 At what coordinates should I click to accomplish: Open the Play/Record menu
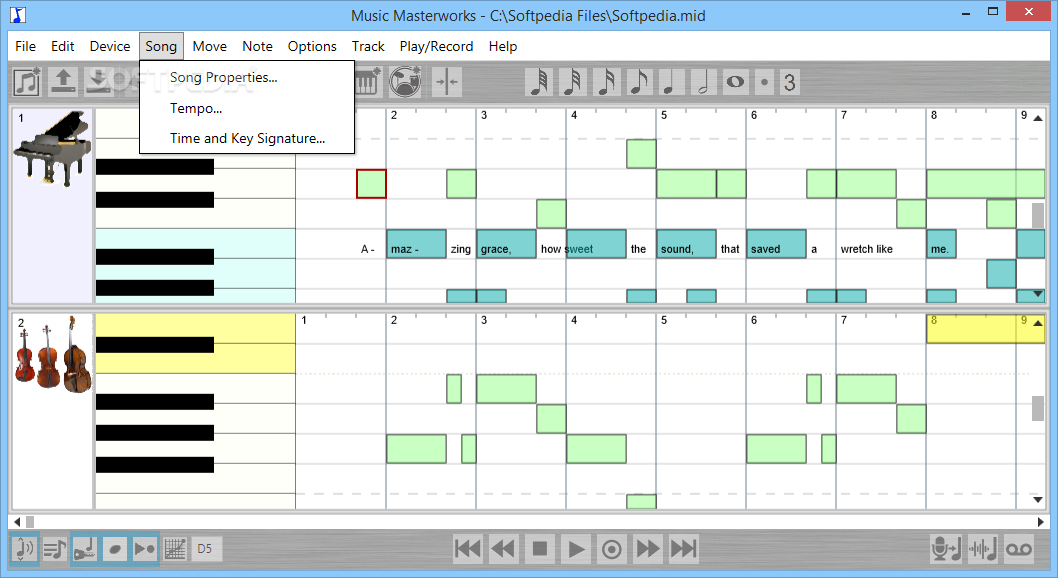436,46
